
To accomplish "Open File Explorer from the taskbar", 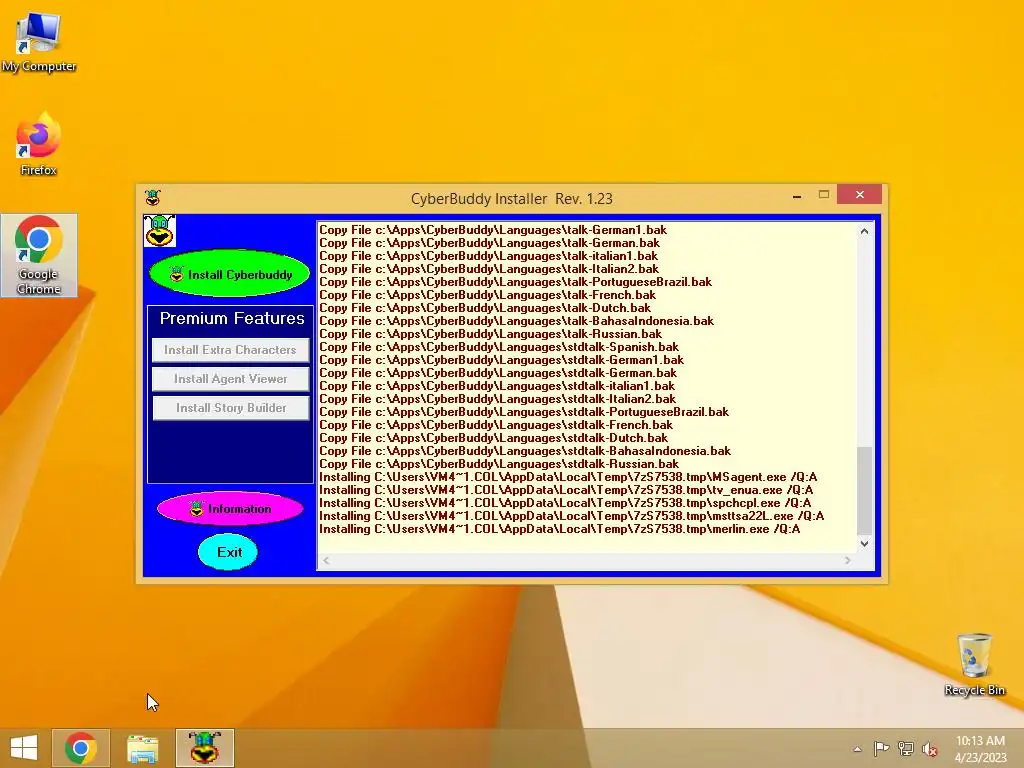I will pos(142,748).
